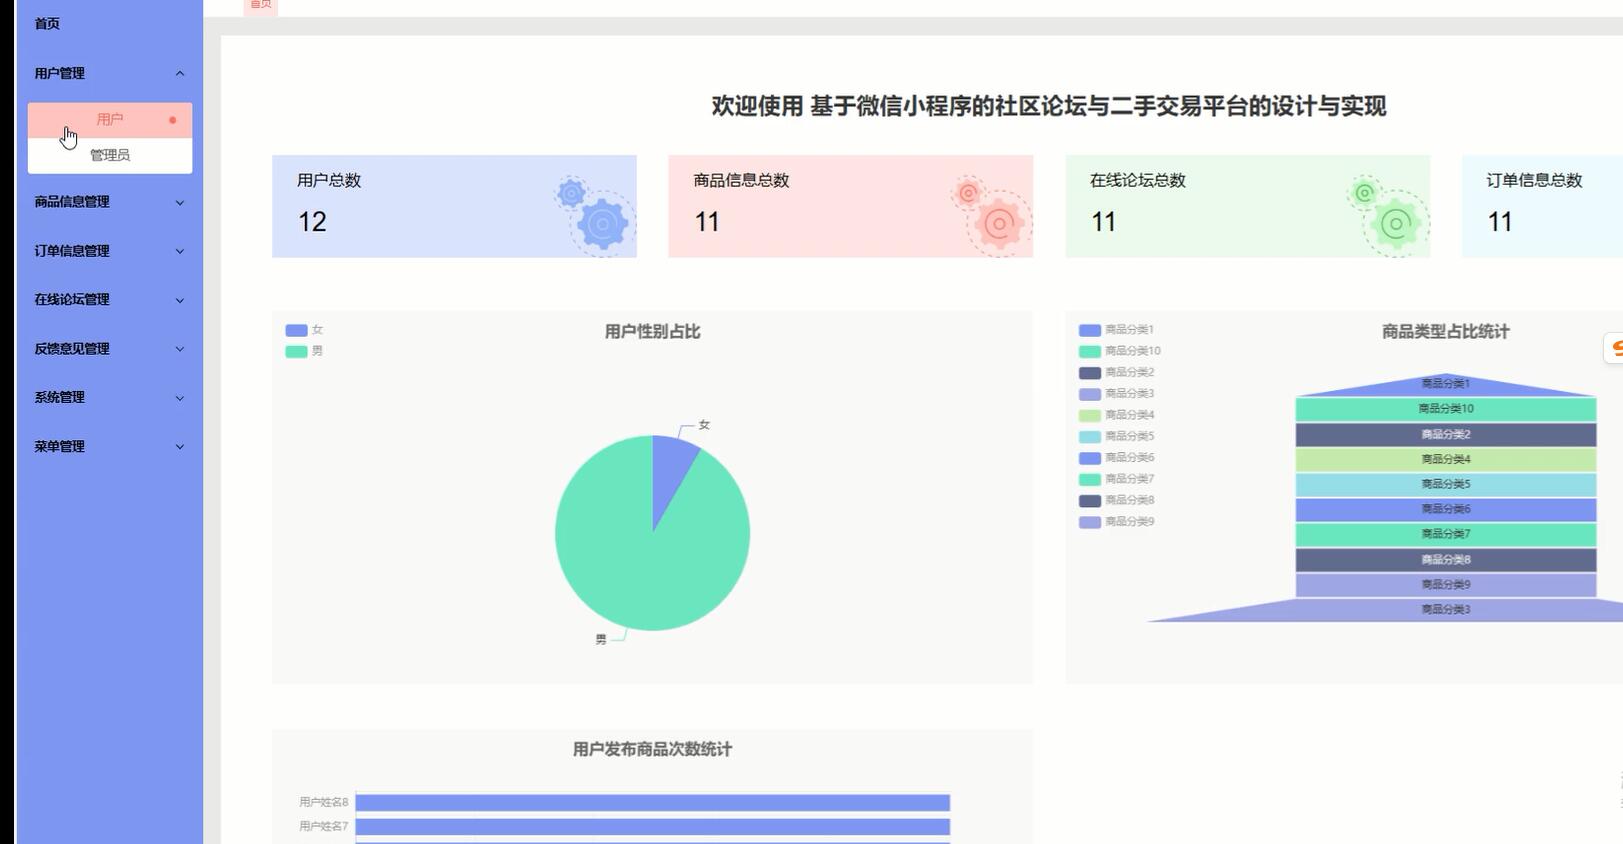Toggle legend 商品分类6 in funnel chart
The width and height of the screenshot is (1623, 844).
click(1116, 458)
